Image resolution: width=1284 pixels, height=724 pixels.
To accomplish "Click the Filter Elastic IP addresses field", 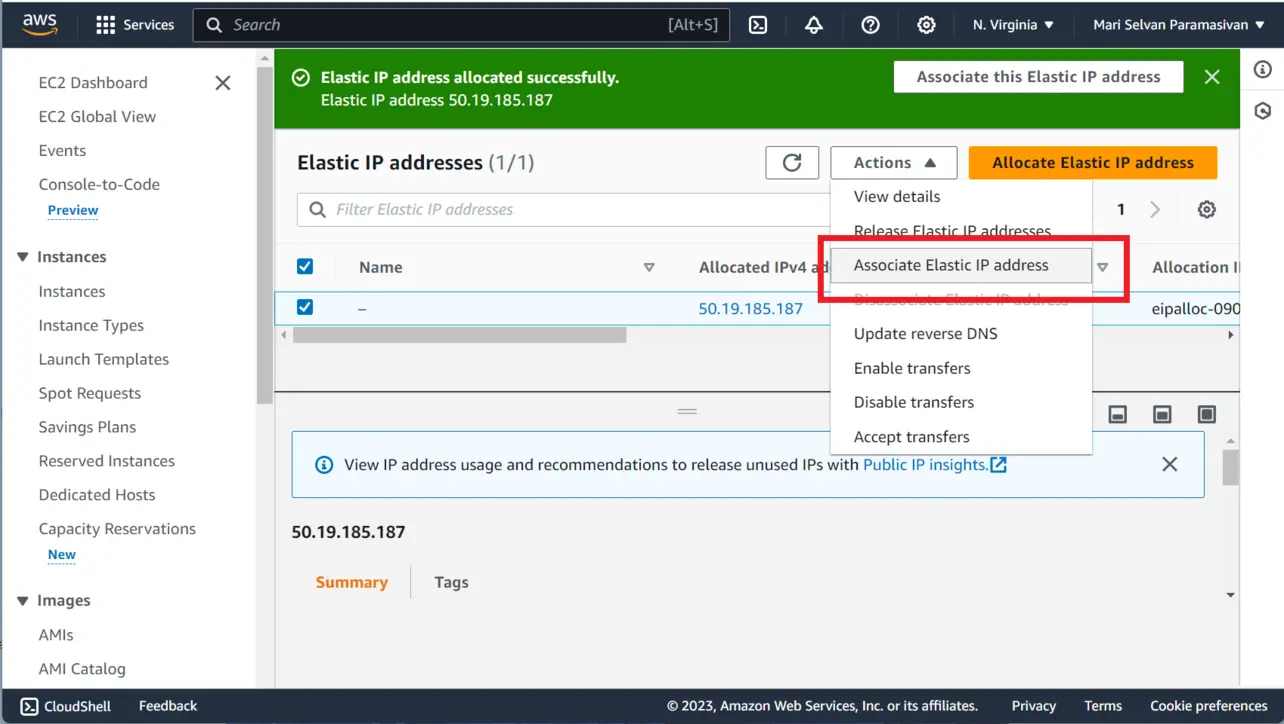I will click(565, 210).
